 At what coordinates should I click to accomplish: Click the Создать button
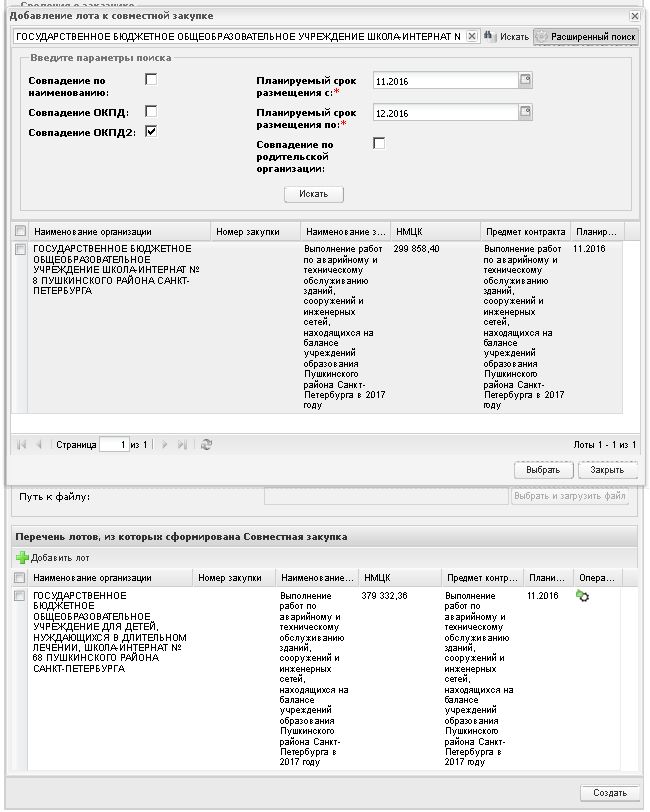(x=610, y=793)
